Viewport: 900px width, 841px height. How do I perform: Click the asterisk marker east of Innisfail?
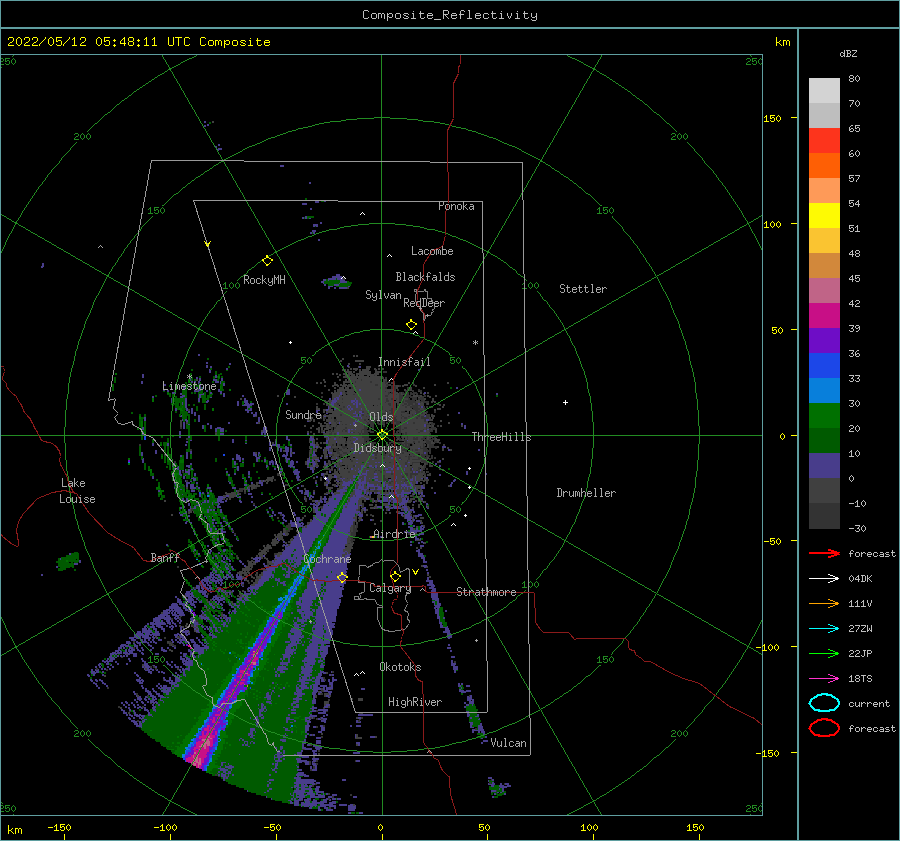pyautogui.click(x=475, y=343)
